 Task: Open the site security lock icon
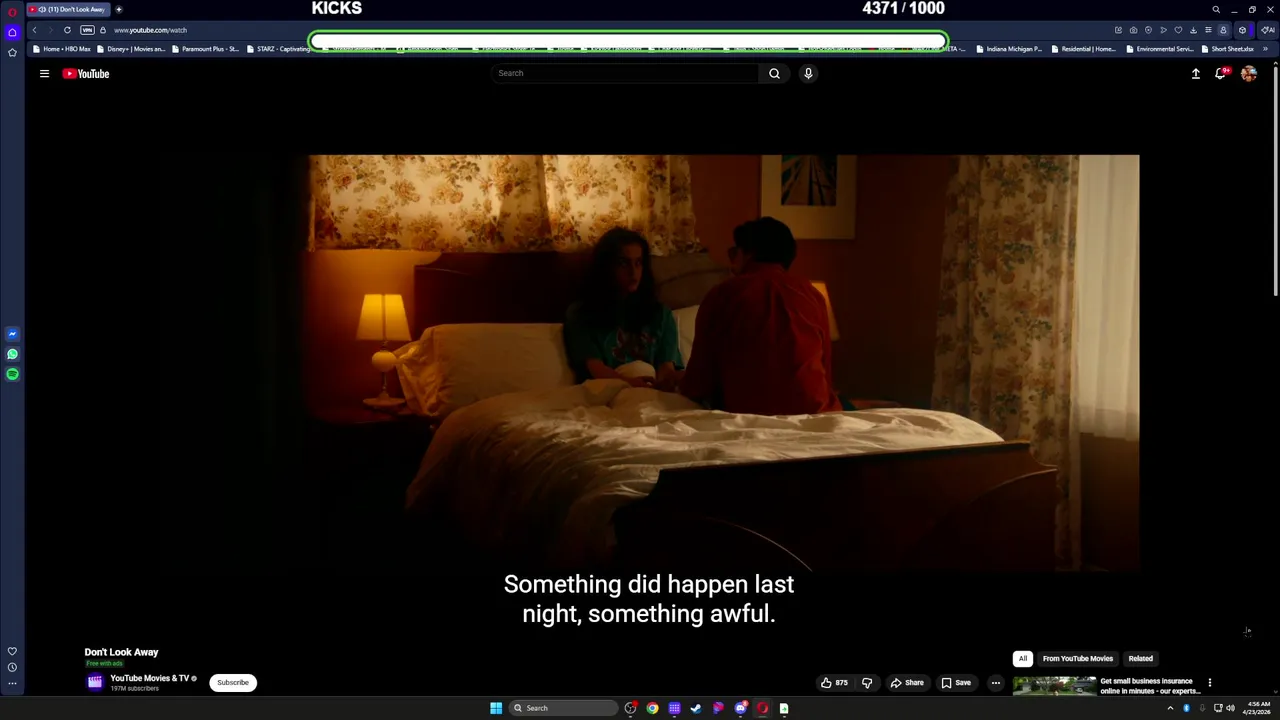pyautogui.click(x=102, y=30)
